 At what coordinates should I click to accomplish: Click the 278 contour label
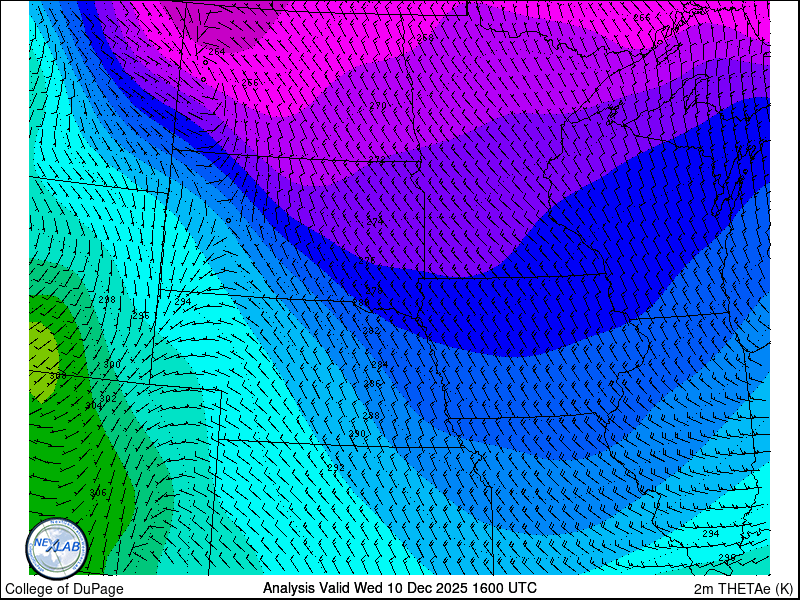pyautogui.click(x=374, y=290)
